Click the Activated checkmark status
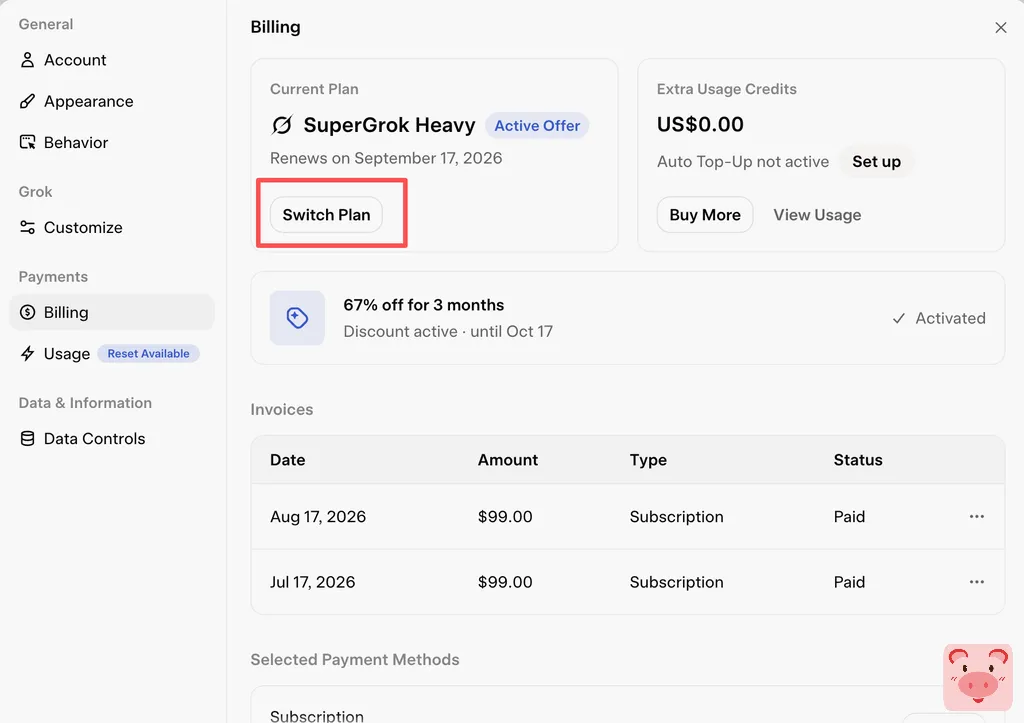 938,318
